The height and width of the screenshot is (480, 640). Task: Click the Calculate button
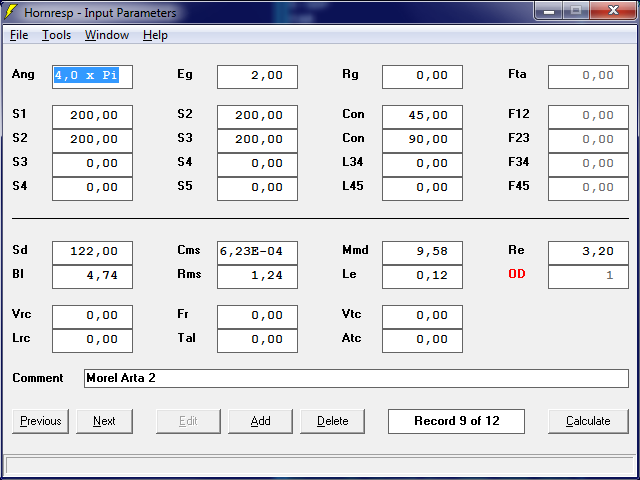pyautogui.click(x=588, y=421)
